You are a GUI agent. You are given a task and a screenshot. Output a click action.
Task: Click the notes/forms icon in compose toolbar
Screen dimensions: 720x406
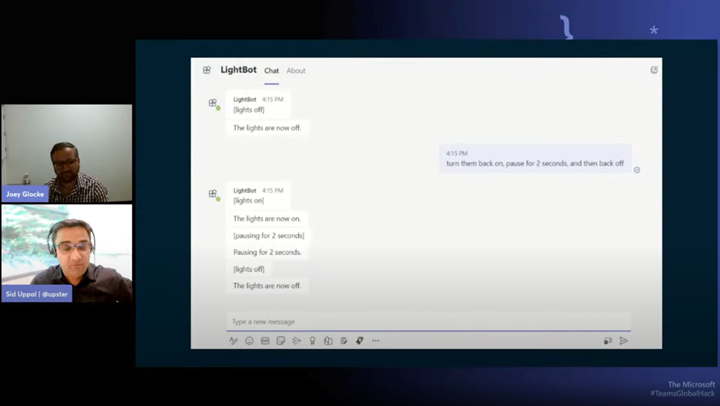click(x=343, y=341)
